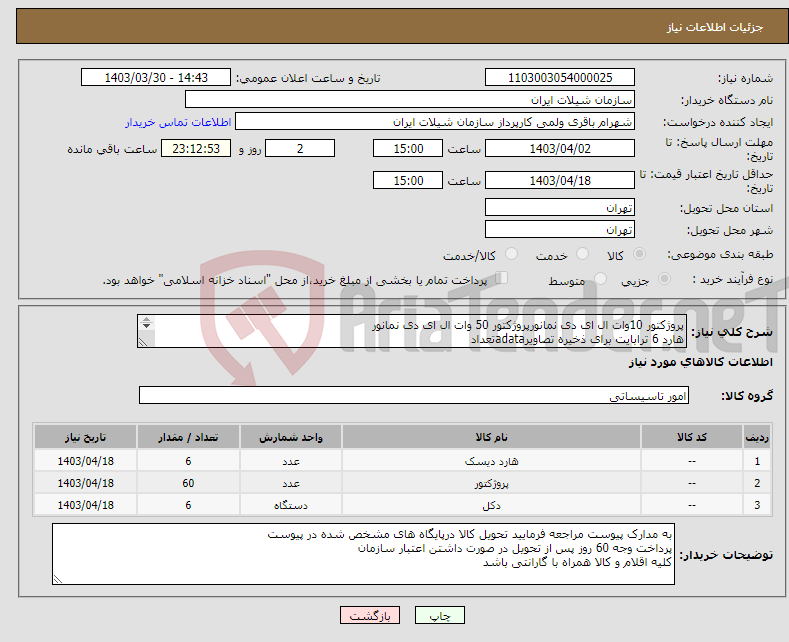The image size is (789, 642).
Task: Click the announcement date field 1403/03/30 - 14:43
Action: tap(156, 77)
